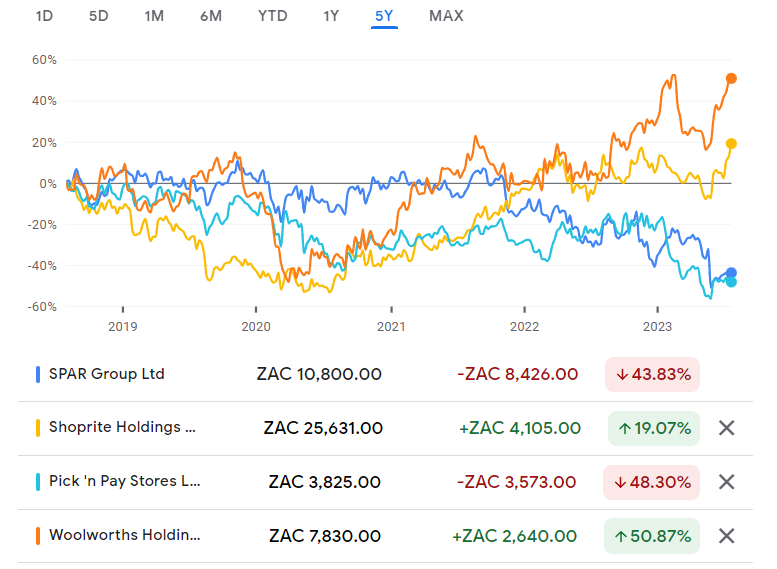Viewport: 777px width, 569px height.
Task: Click orange Woolworths endpoint on chart
Action: pyautogui.click(x=731, y=78)
